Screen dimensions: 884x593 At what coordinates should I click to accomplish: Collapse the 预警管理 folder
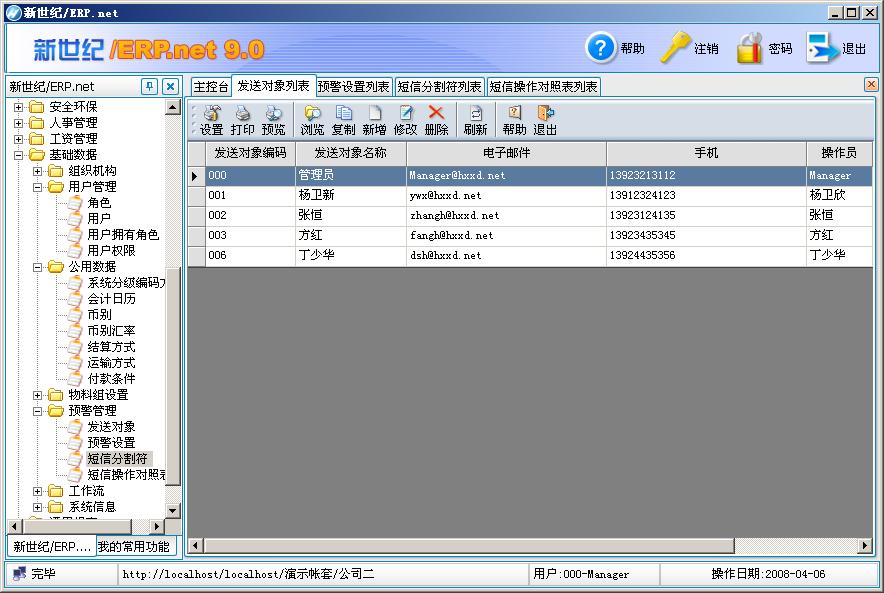(37, 411)
